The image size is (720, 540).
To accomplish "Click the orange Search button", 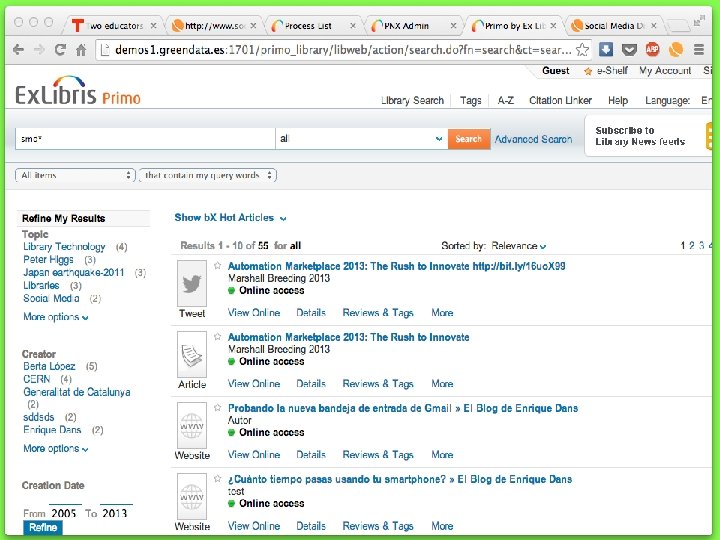I will click(469, 139).
